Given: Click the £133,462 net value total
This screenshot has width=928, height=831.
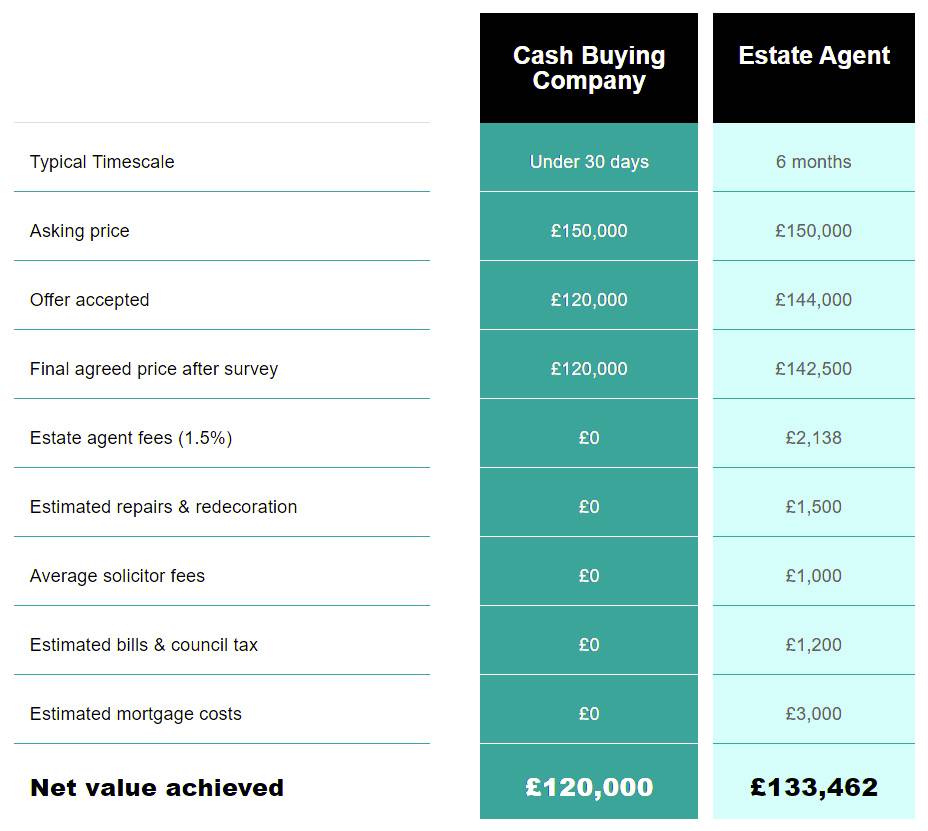Looking at the screenshot, I should click(814, 788).
